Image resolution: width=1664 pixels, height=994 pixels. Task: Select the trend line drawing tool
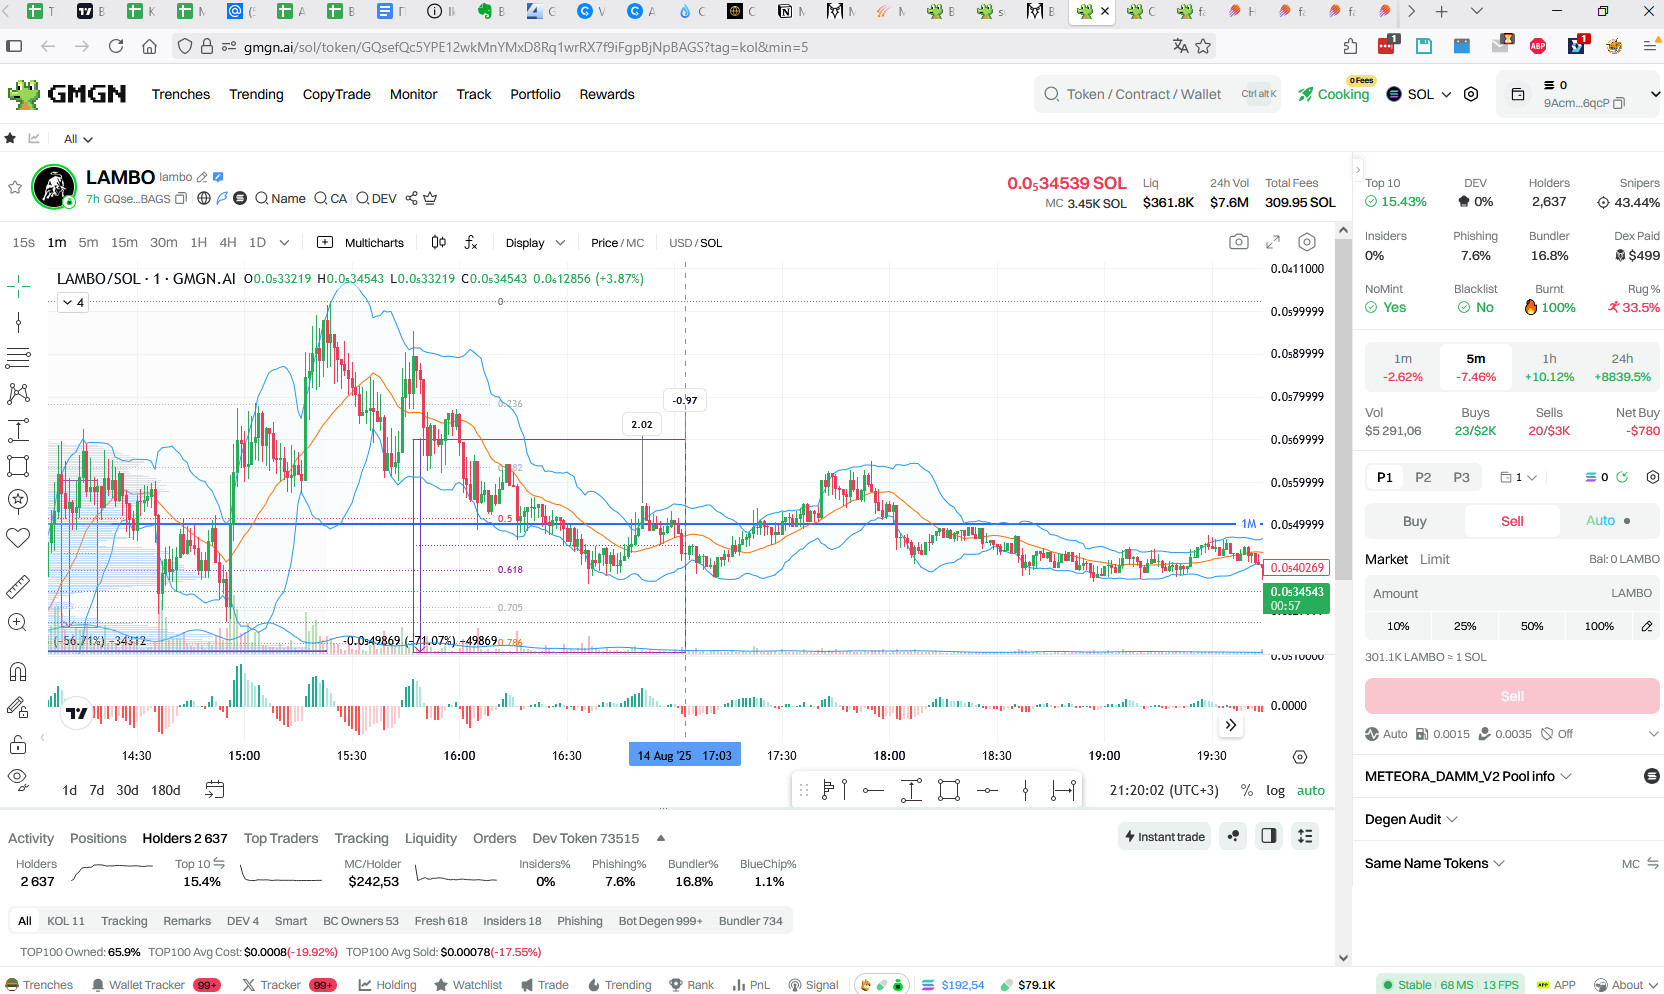18,322
